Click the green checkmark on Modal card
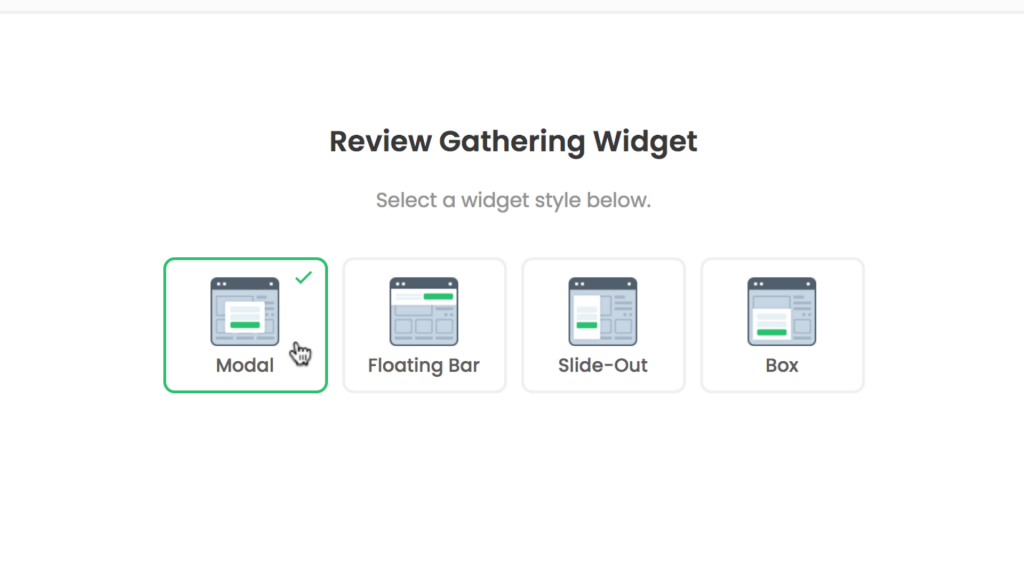Viewport: 1024px width, 576px height. pyautogui.click(x=304, y=277)
